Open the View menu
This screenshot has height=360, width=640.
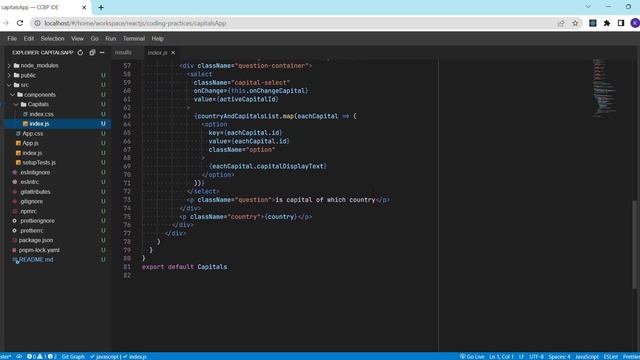click(77, 38)
